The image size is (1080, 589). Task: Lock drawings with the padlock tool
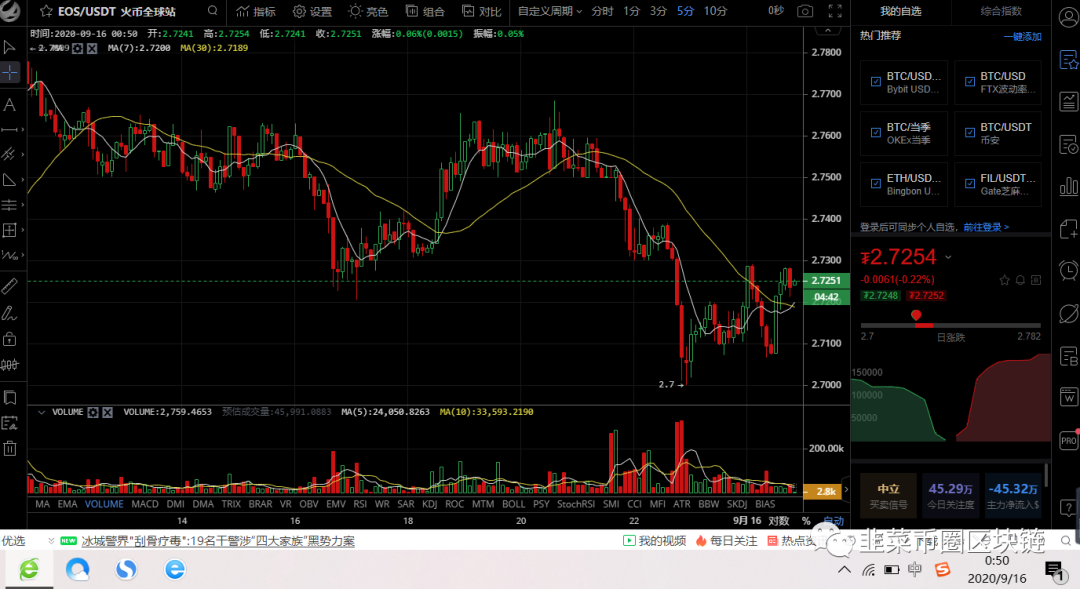[10, 339]
